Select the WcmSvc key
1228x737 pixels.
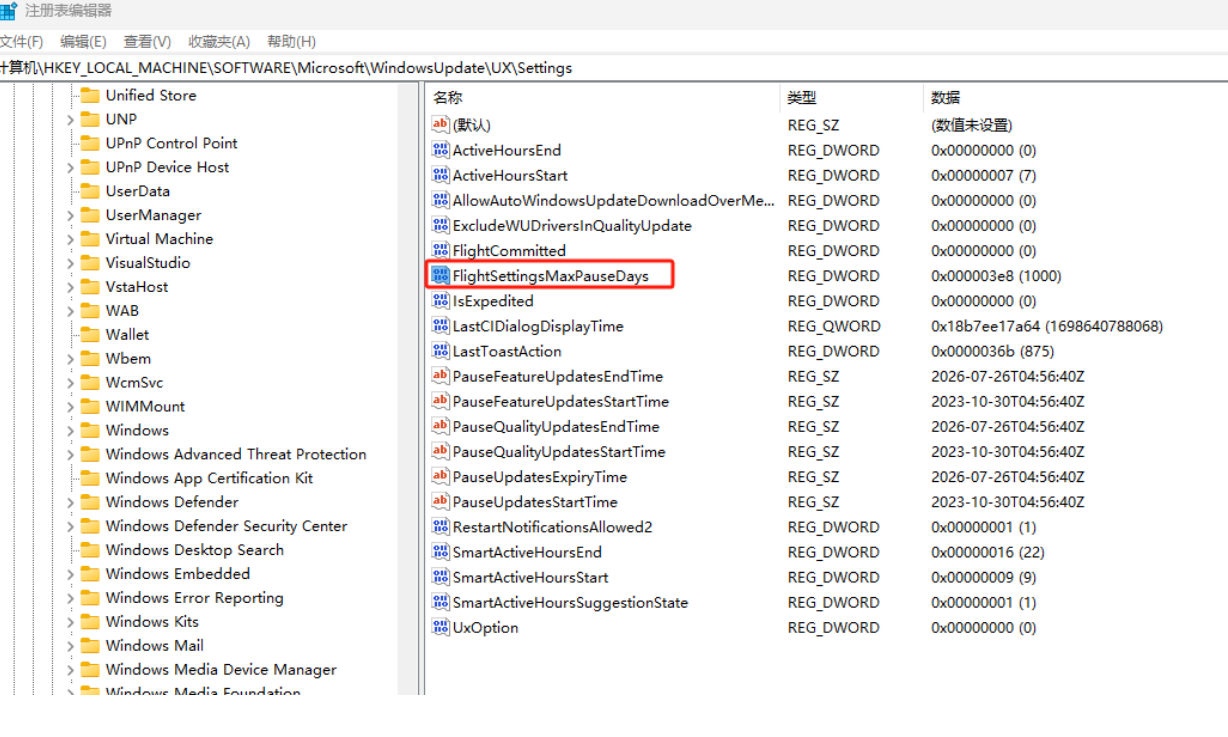pos(134,383)
